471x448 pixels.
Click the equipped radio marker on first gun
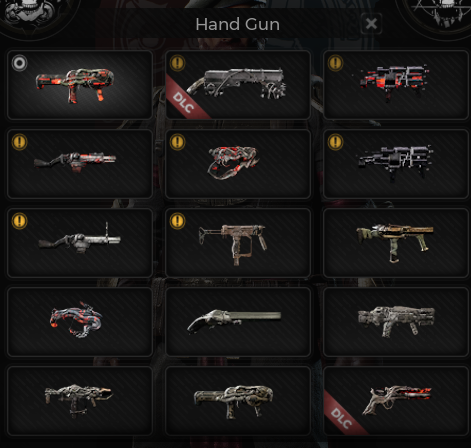point(19,63)
